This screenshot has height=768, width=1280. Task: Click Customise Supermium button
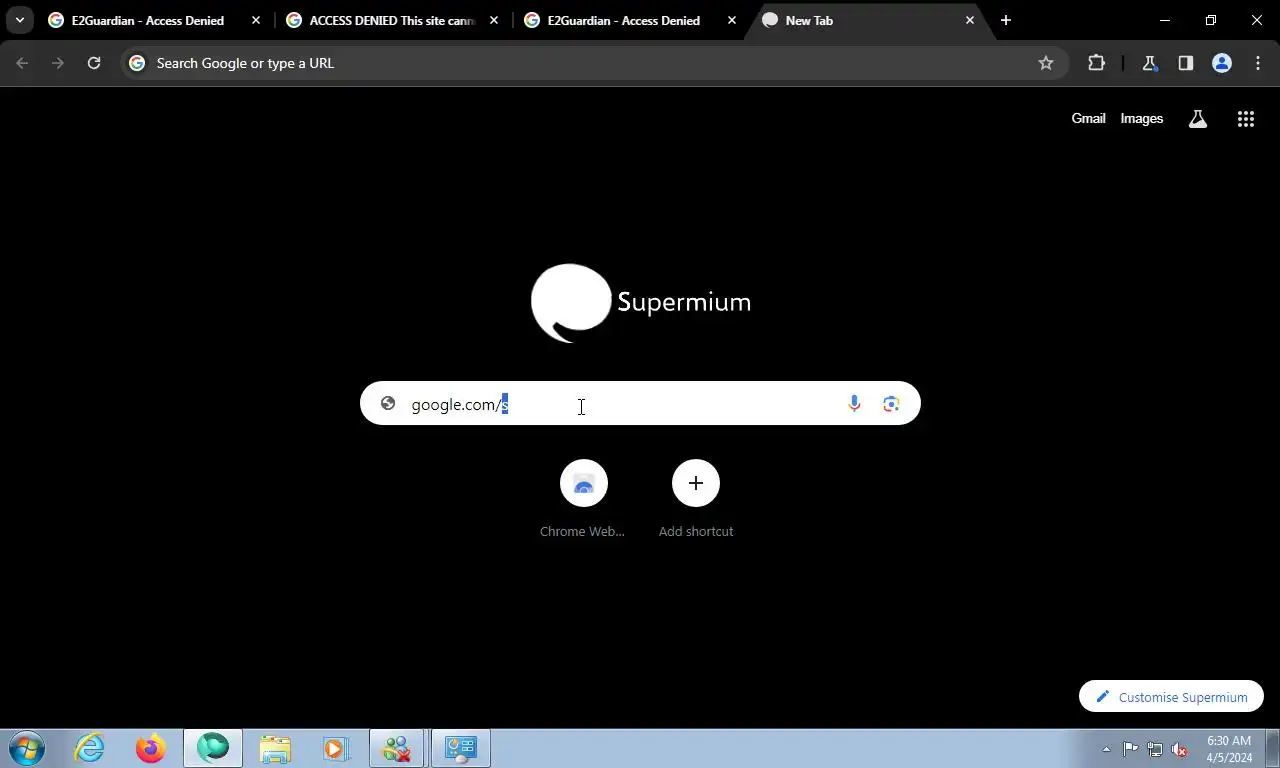[1171, 697]
